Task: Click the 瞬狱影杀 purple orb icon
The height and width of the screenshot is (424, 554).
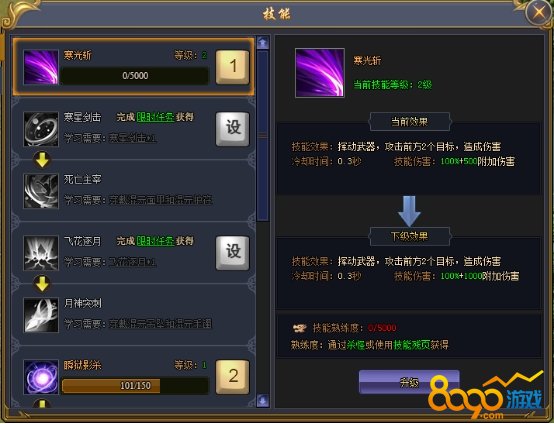Action: point(41,377)
